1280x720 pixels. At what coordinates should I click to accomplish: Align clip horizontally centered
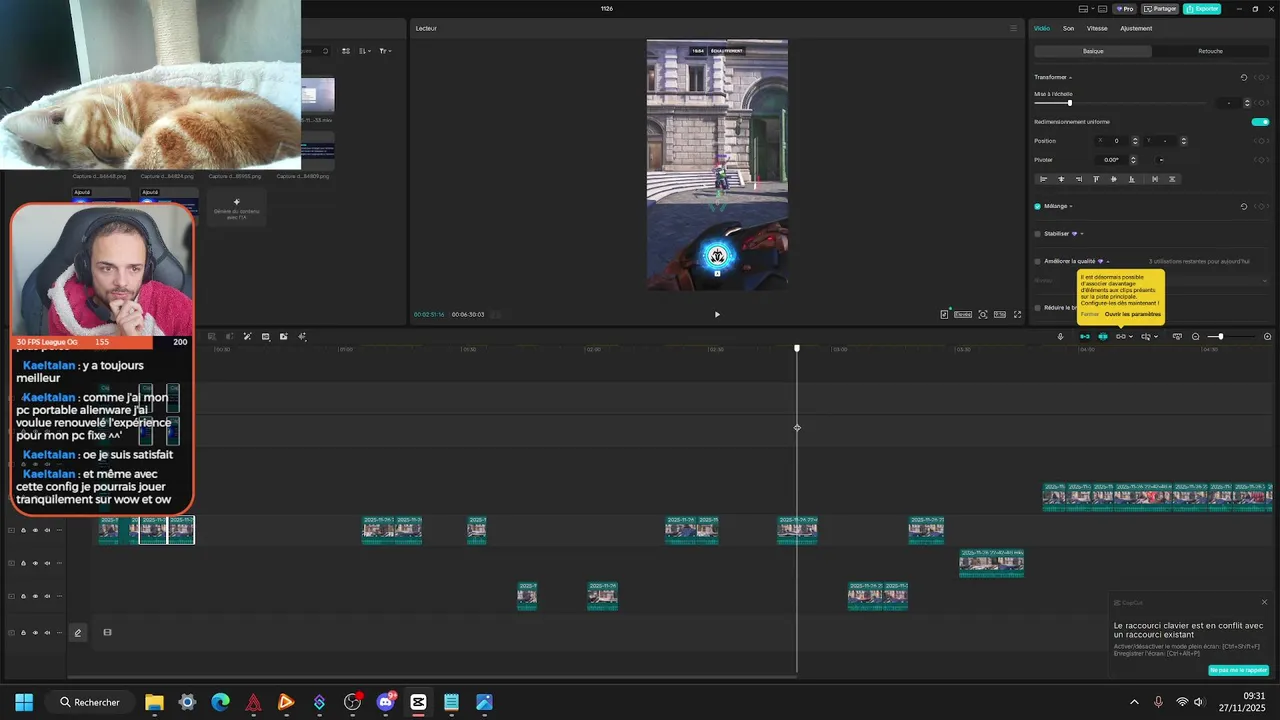pos(1061,179)
